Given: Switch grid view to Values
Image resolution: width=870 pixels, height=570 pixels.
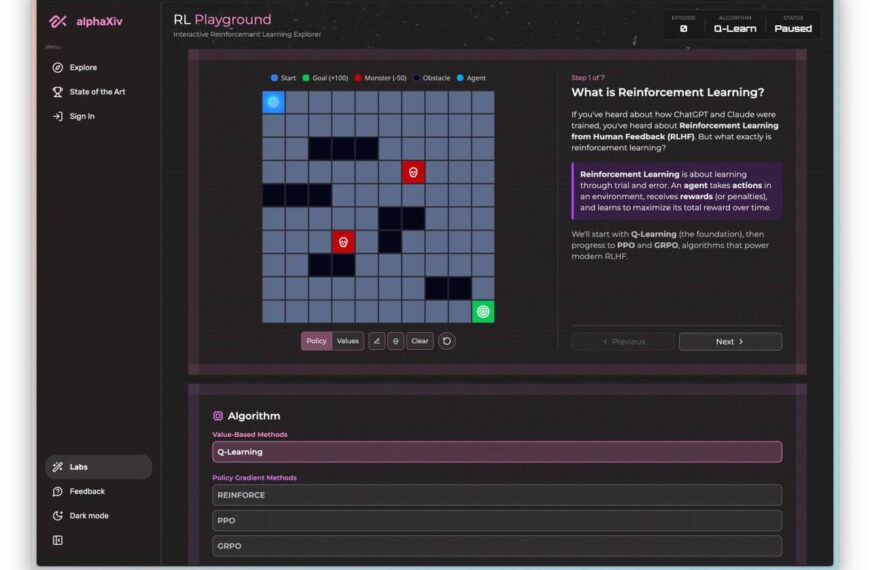Looking at the screenshot, I should point(348,341).
